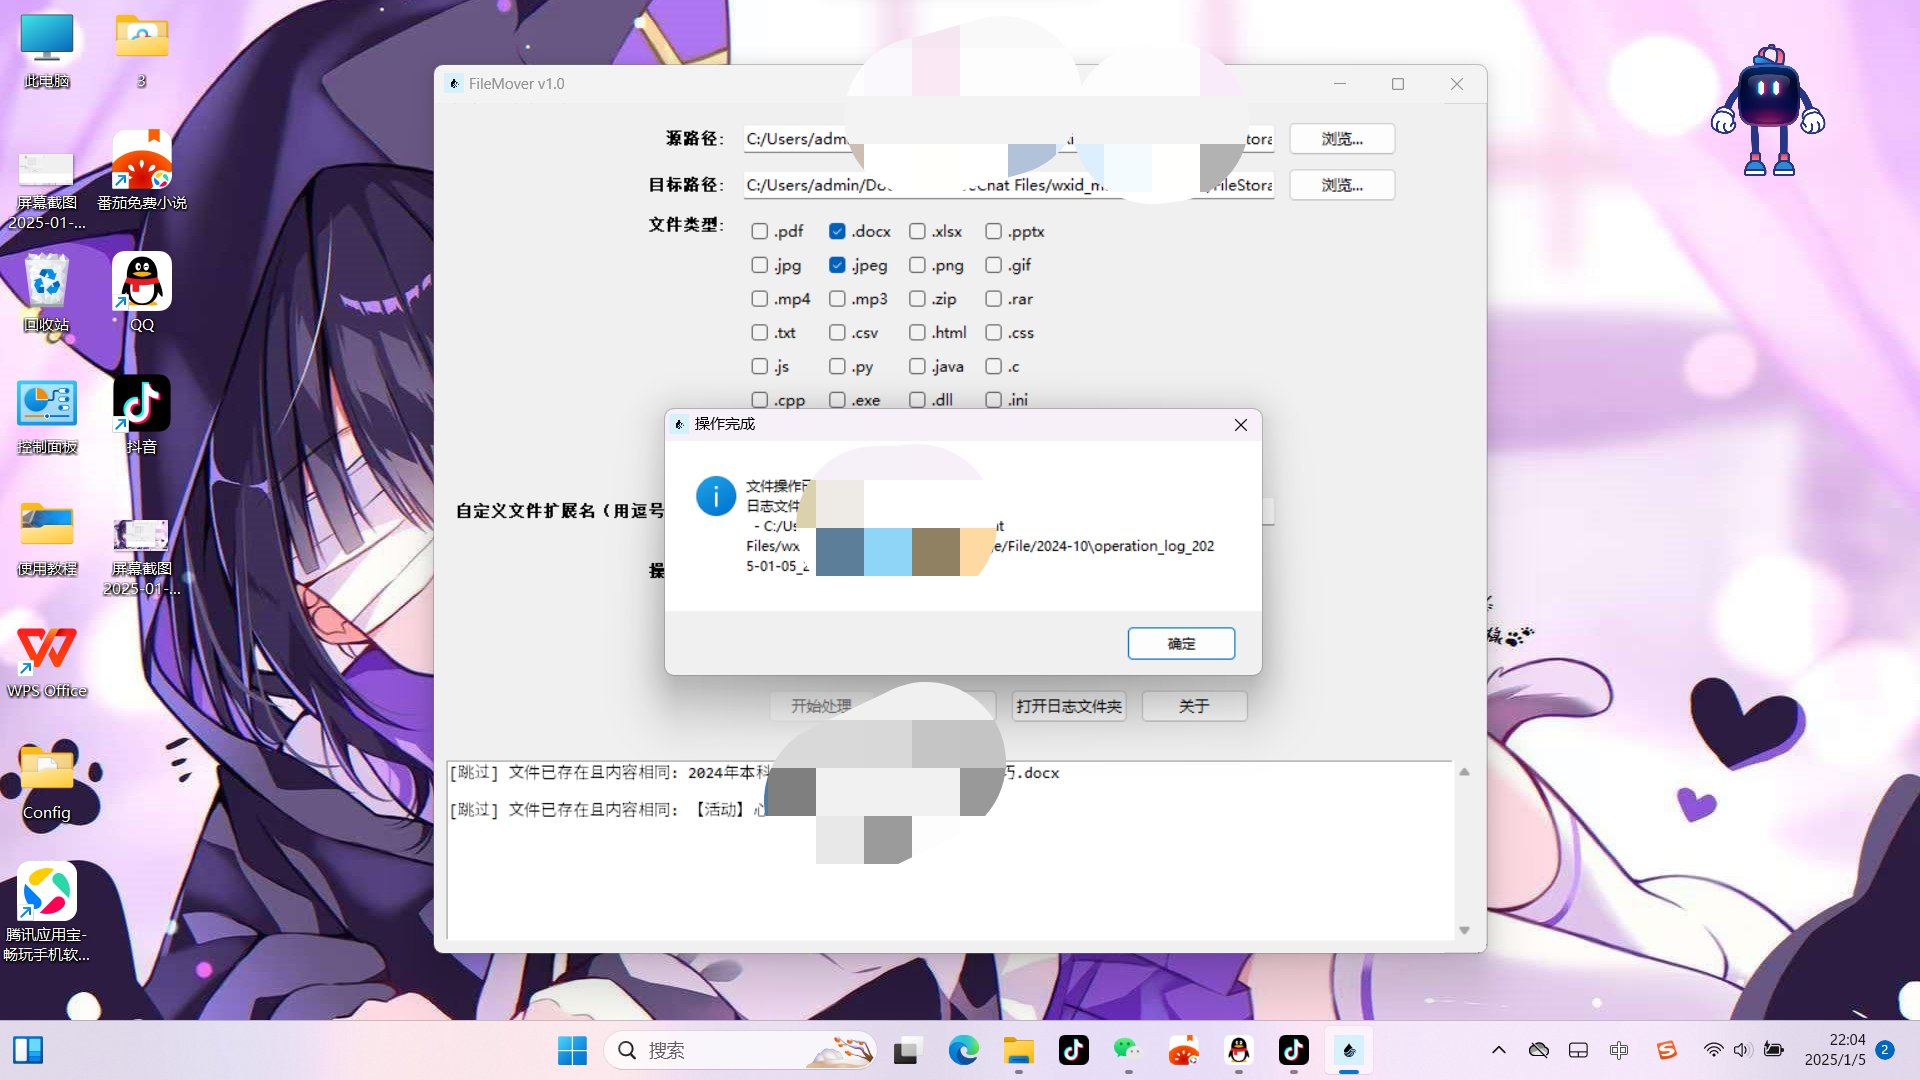
Task: Open notification badge showing 2
Action: (x=1885, y=1050)
